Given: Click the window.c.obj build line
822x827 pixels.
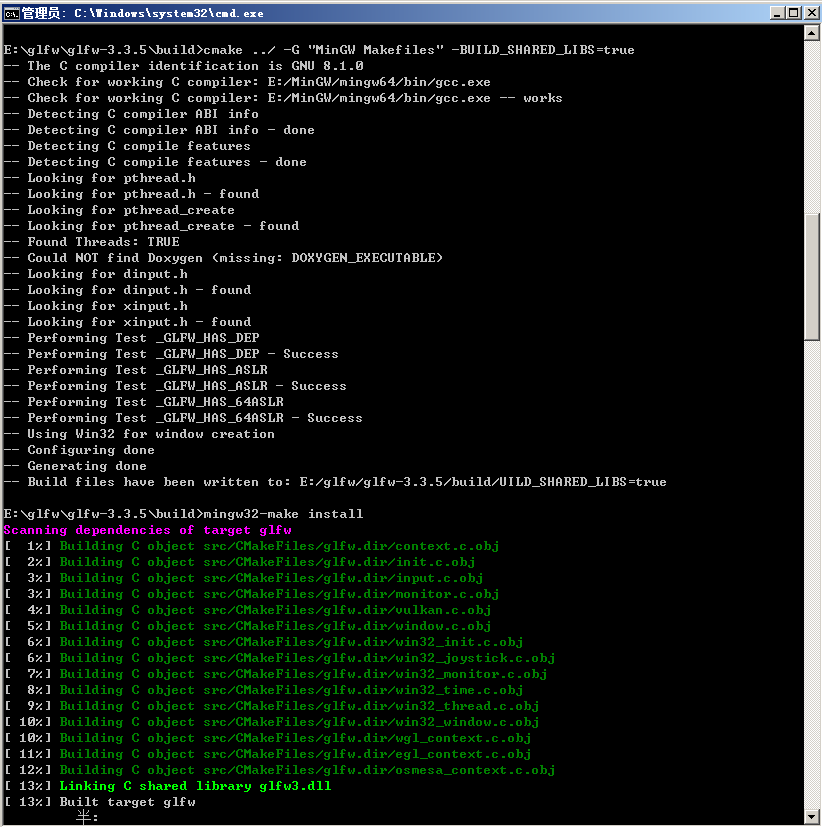Looking at the screenshot, I should 247,626.
